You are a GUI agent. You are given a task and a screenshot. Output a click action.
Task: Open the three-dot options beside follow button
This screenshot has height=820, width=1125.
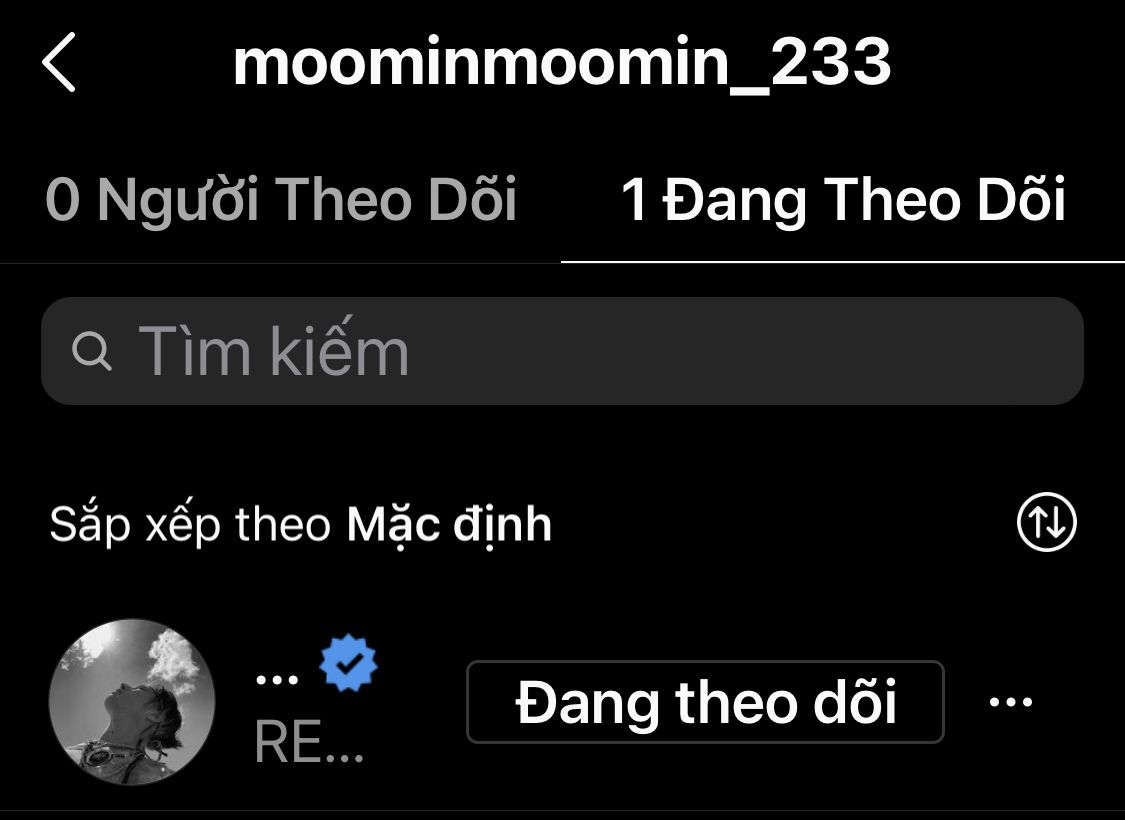(x=1010, y=702)
